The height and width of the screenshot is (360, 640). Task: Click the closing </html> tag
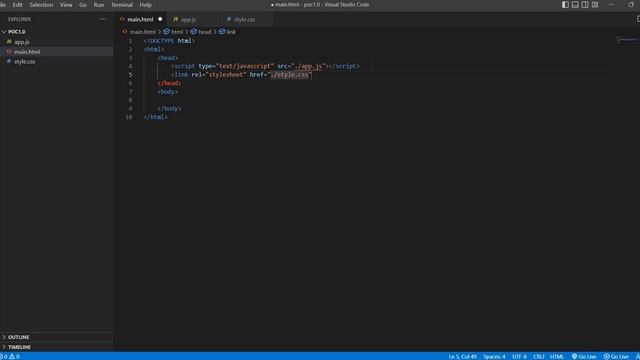pyautogui.click(x=156, y=117)
